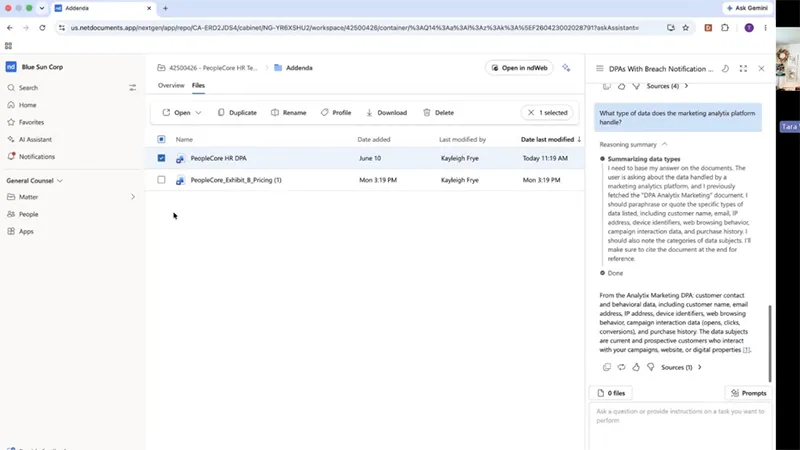Screen dimensions: 800x450
Task: Click the AI sparkle icon beside Open in ndWeb
Action: click(x=566, y=68)
